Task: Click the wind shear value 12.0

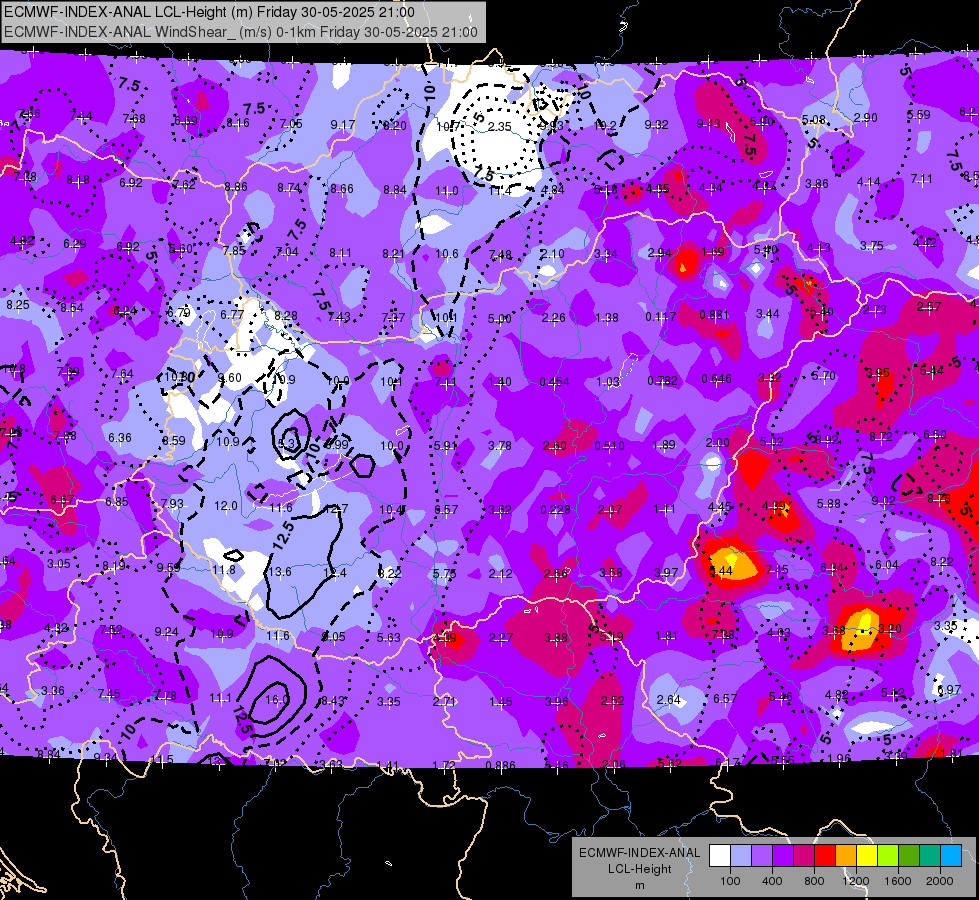Action: [226, 506]
